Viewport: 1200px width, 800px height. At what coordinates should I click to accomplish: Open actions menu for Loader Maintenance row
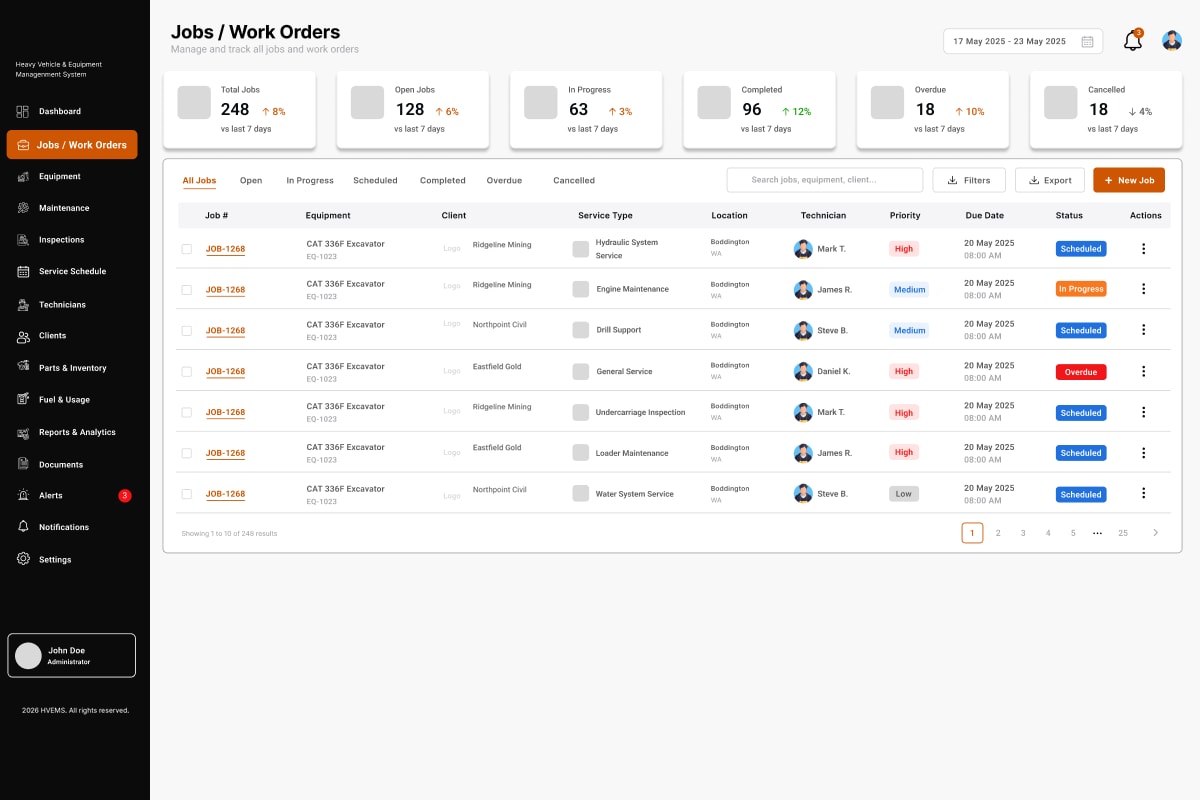pyautogui.click(x=1144, y=452)
